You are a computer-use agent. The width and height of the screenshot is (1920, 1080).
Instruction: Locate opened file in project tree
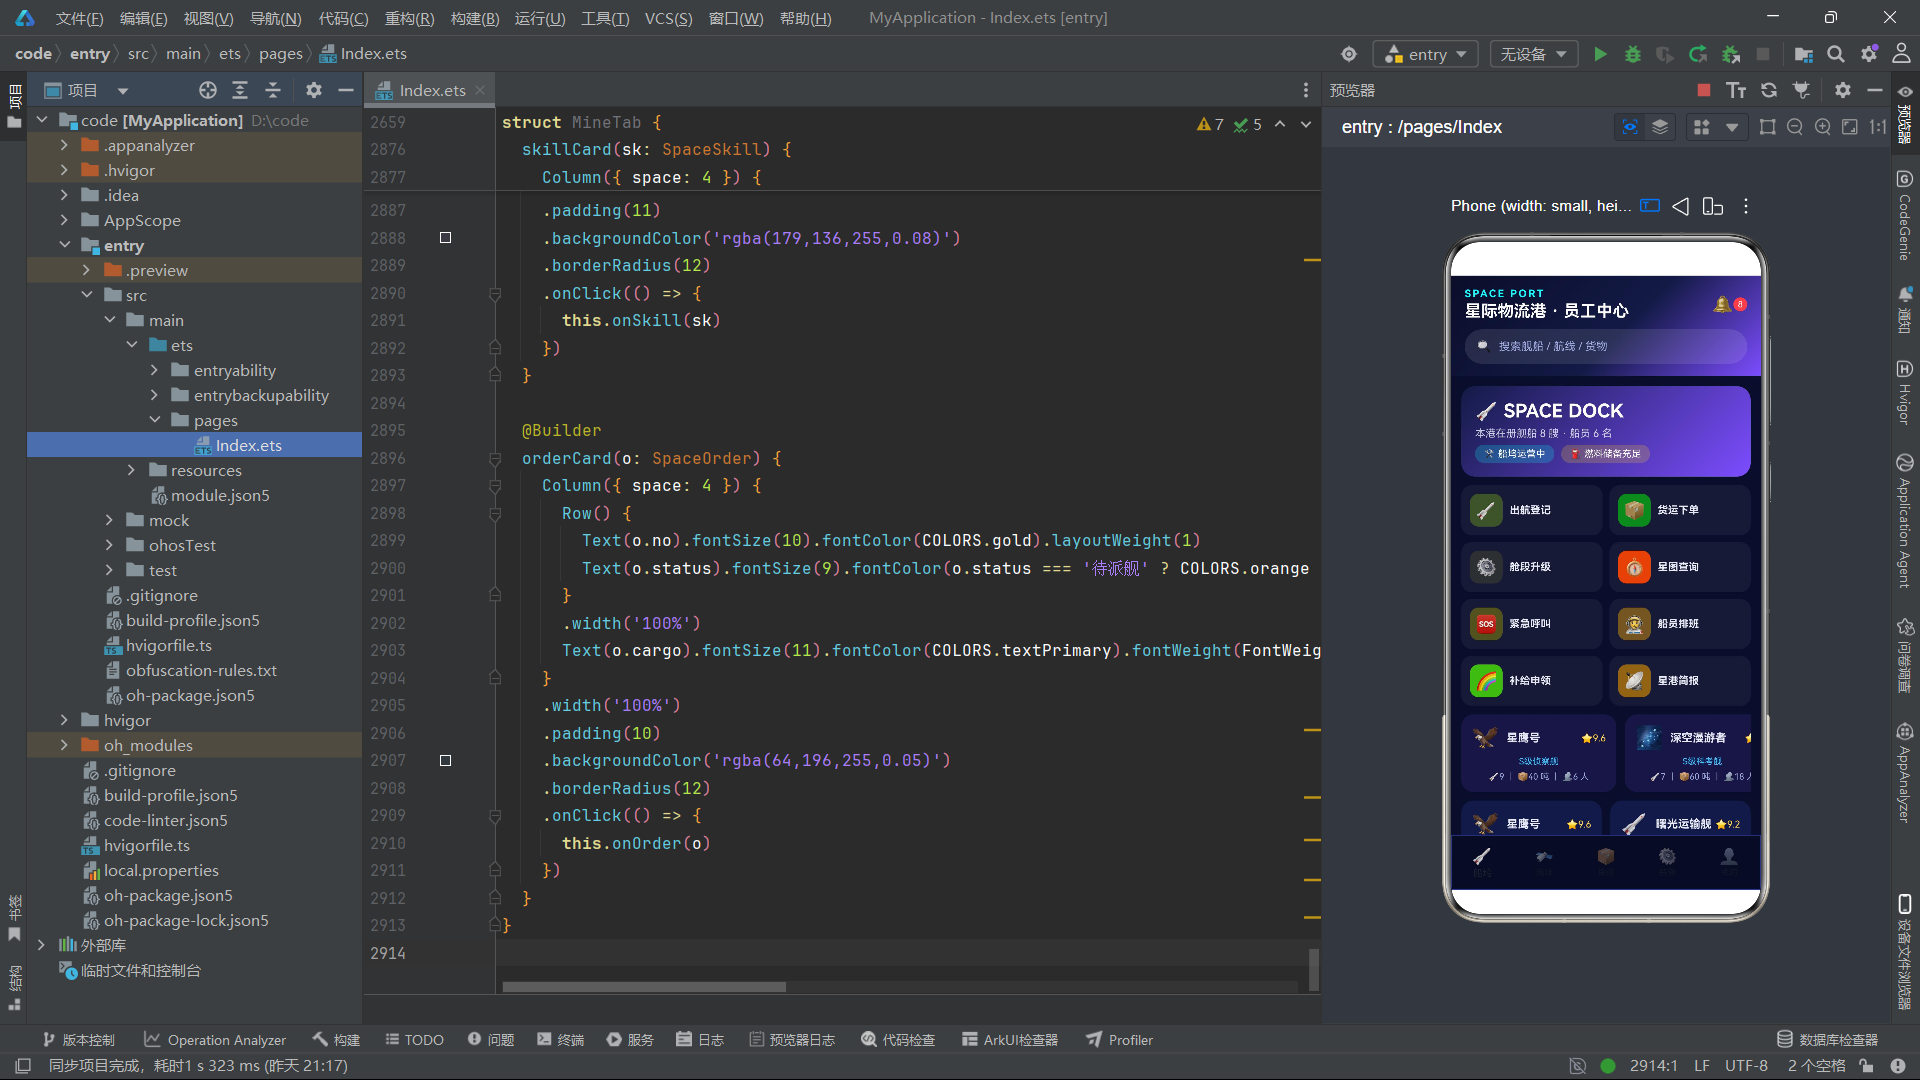pyautogui.click(x=208, y=90)
